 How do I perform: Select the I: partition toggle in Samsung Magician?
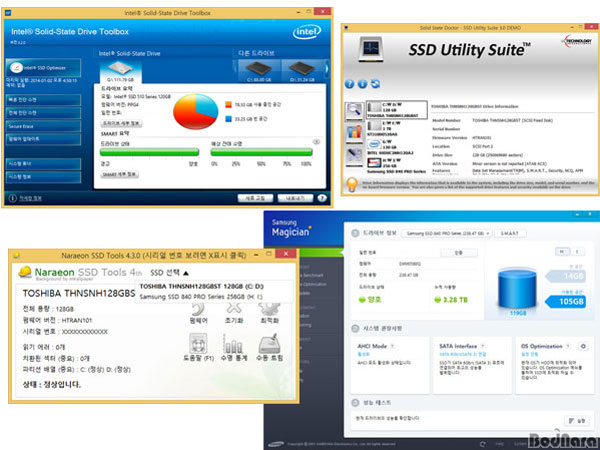point(577,251)
